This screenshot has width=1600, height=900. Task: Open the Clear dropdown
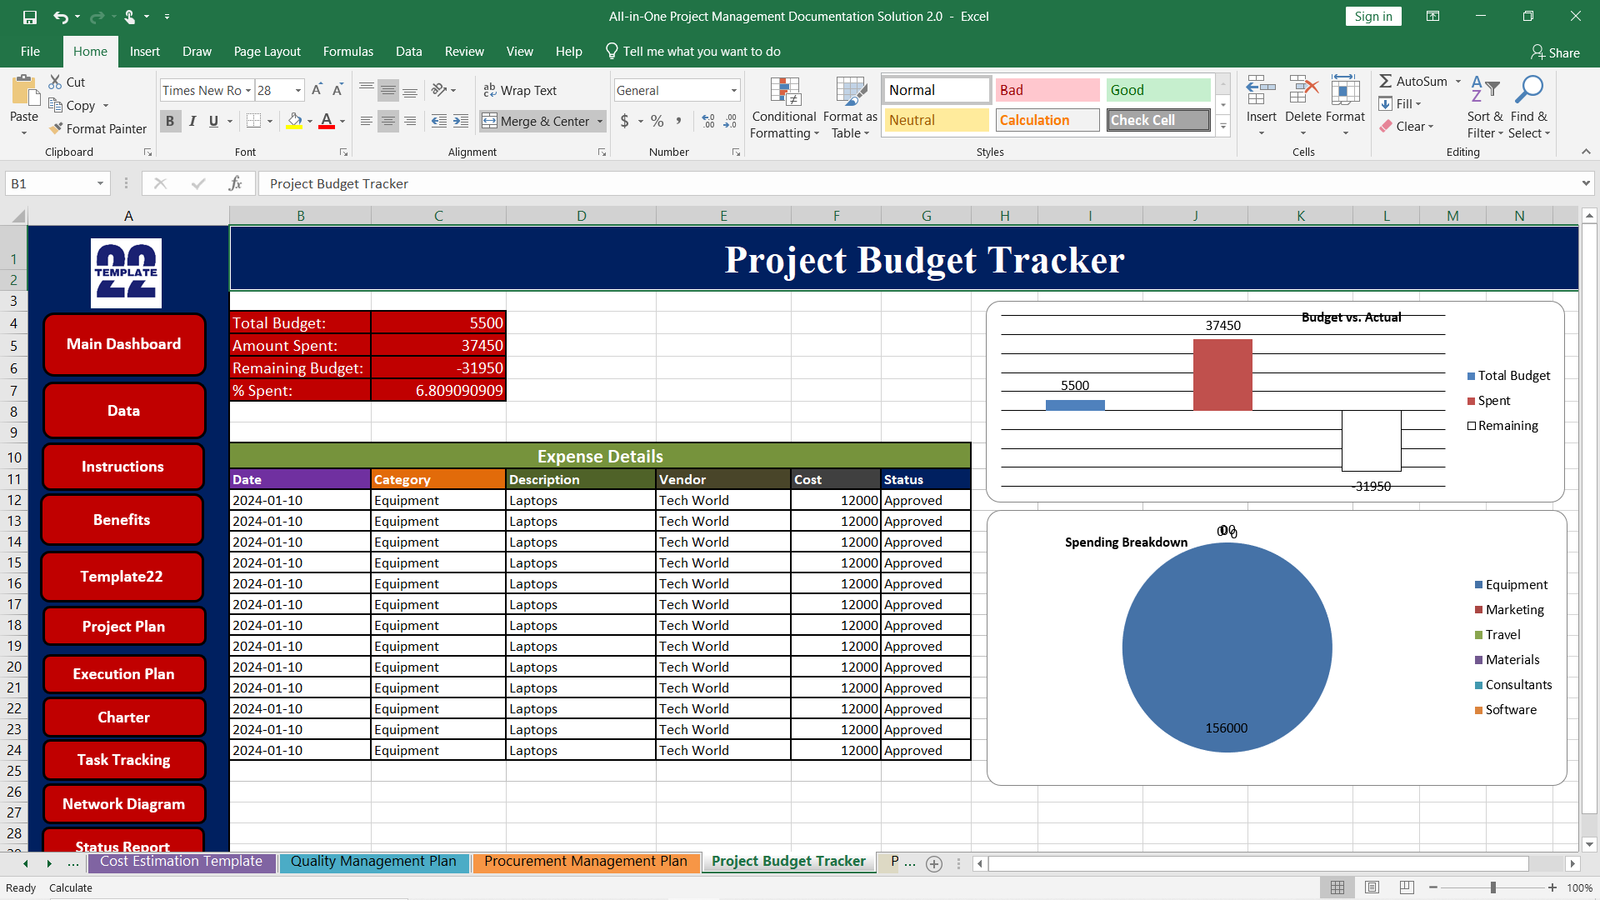coord(1406,126)
